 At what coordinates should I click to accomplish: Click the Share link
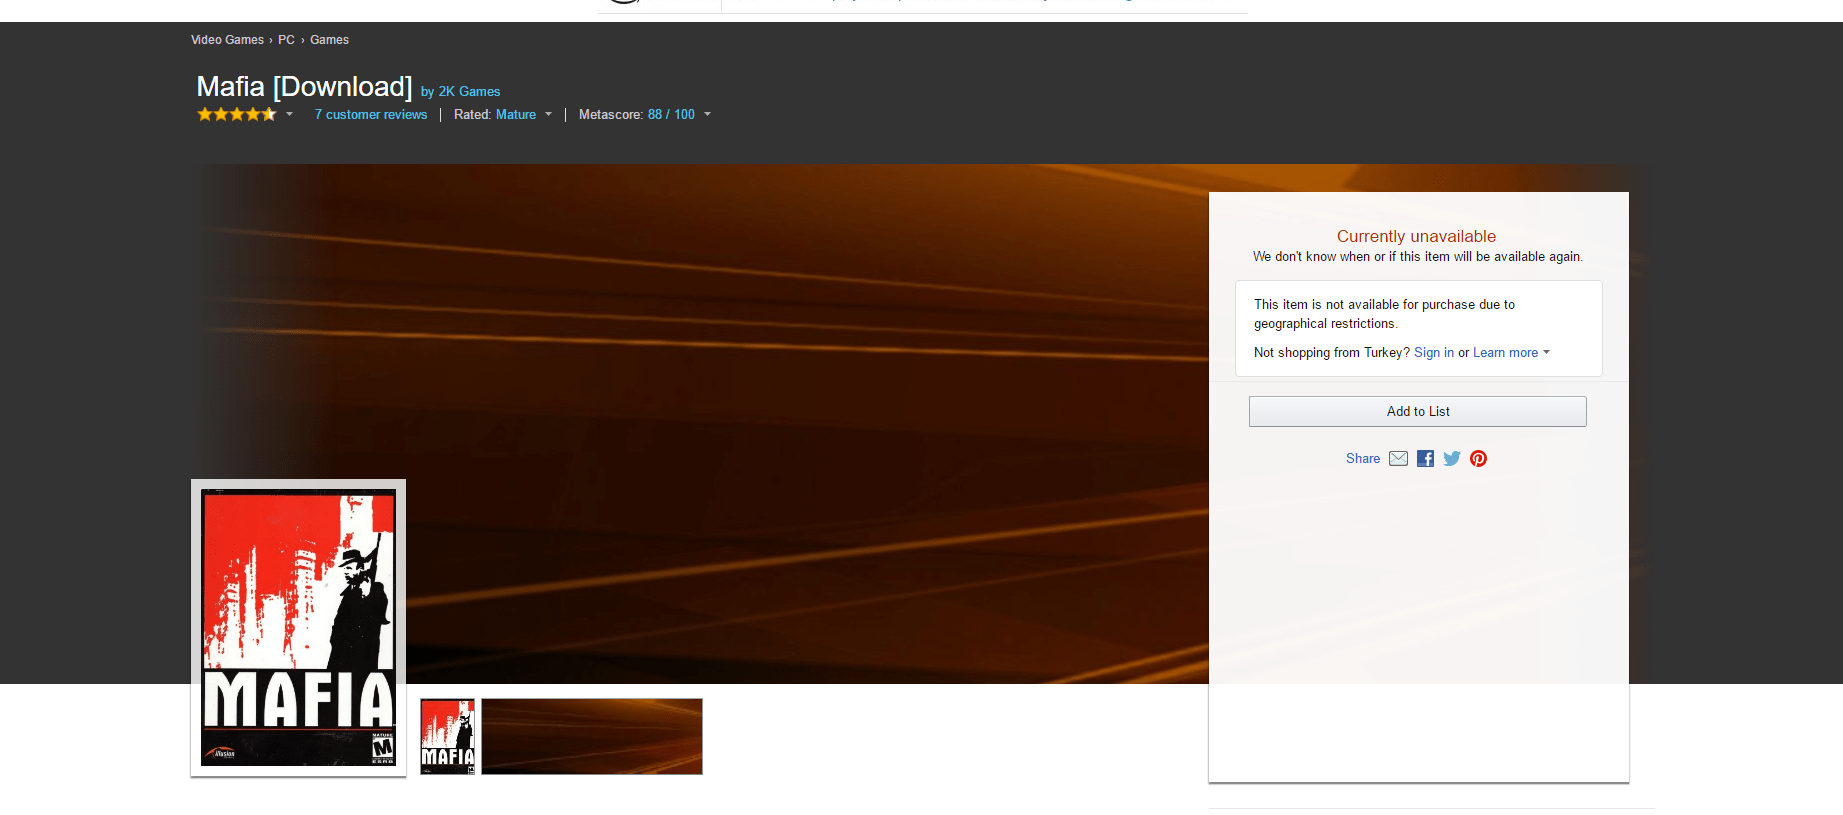tap(1363, 459)
